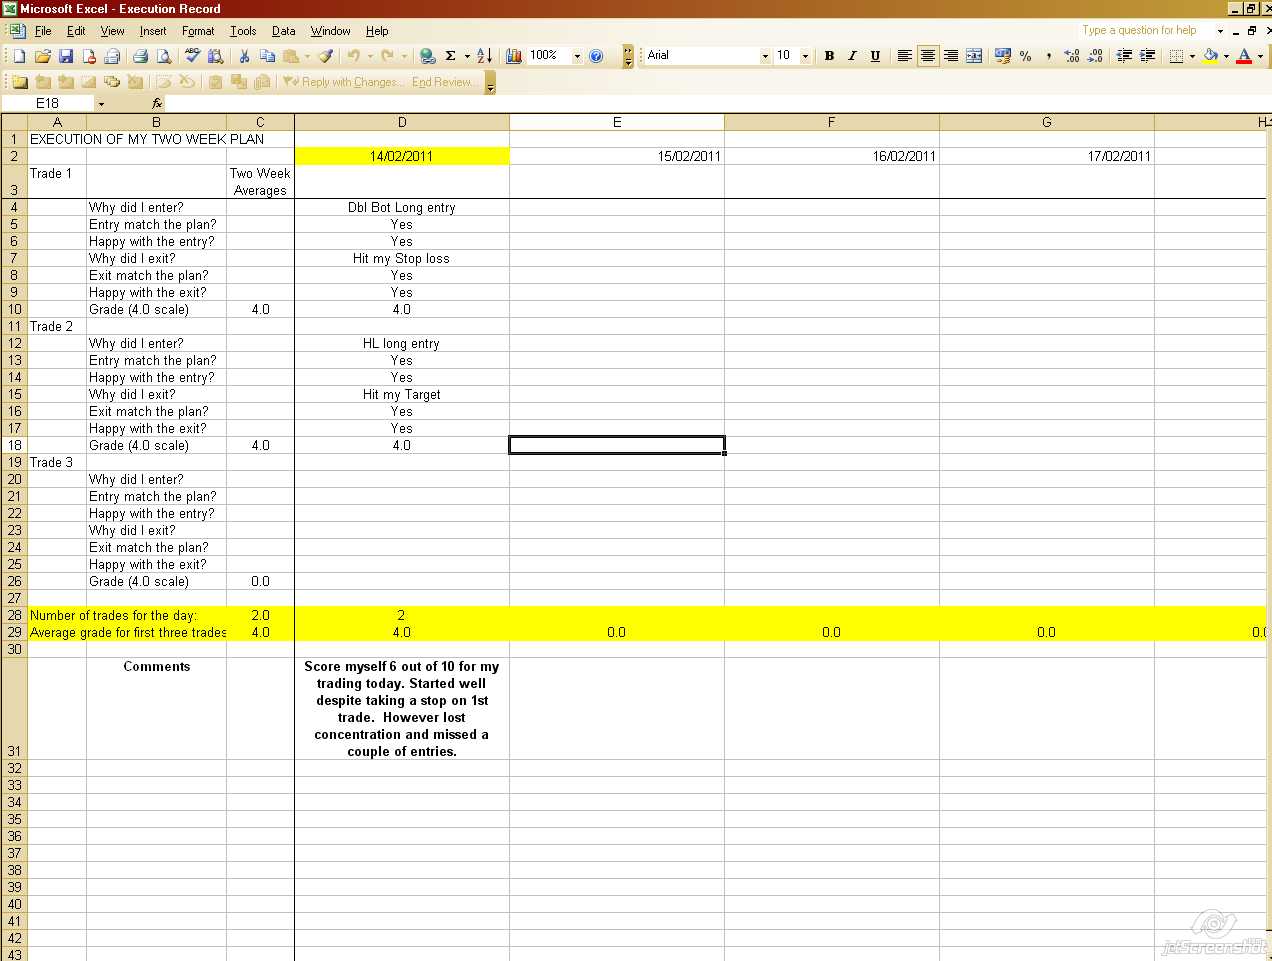1272x961 pixels.
Task: Copy the selection using the toolbar icon
Action: [267, 56]
